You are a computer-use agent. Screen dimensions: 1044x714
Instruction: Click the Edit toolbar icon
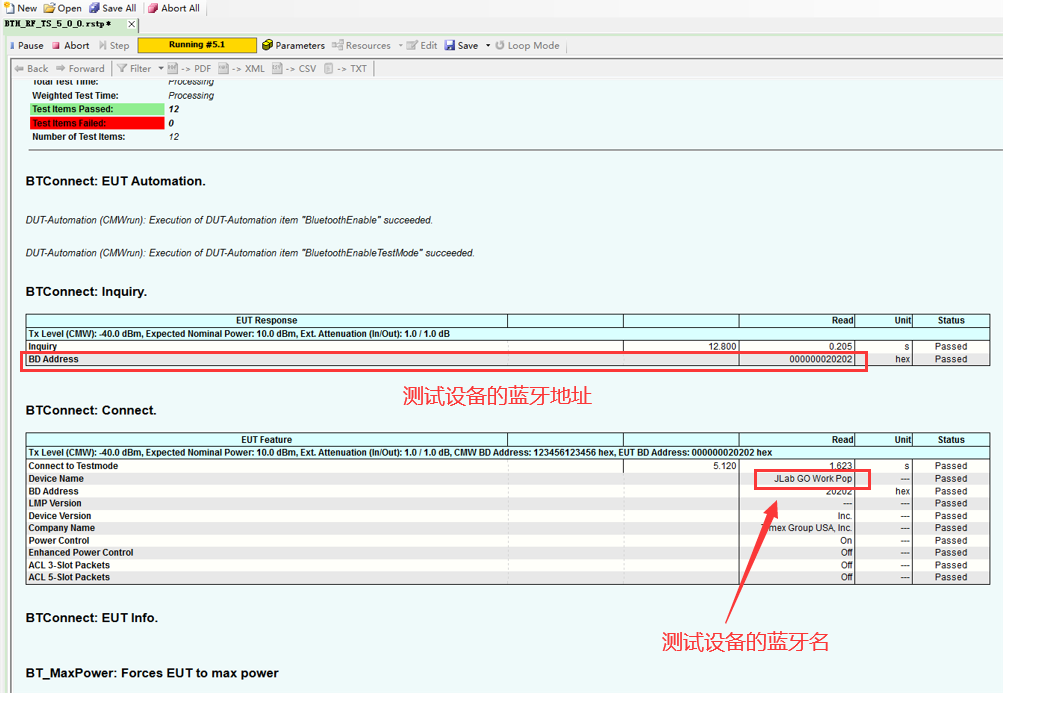coord(412,45)
